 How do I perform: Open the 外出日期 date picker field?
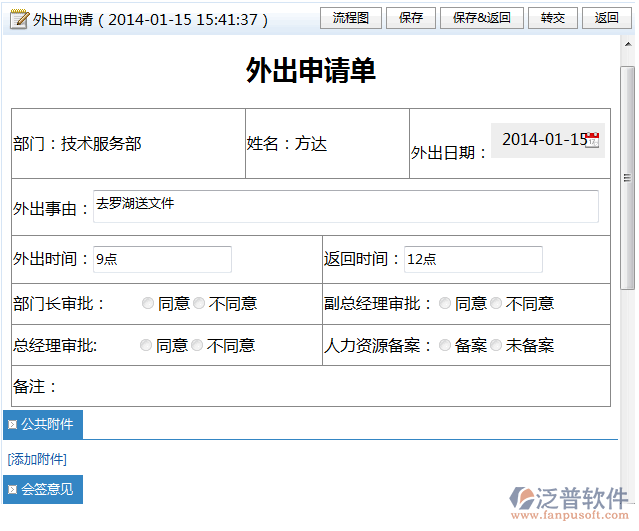(541, 140)
